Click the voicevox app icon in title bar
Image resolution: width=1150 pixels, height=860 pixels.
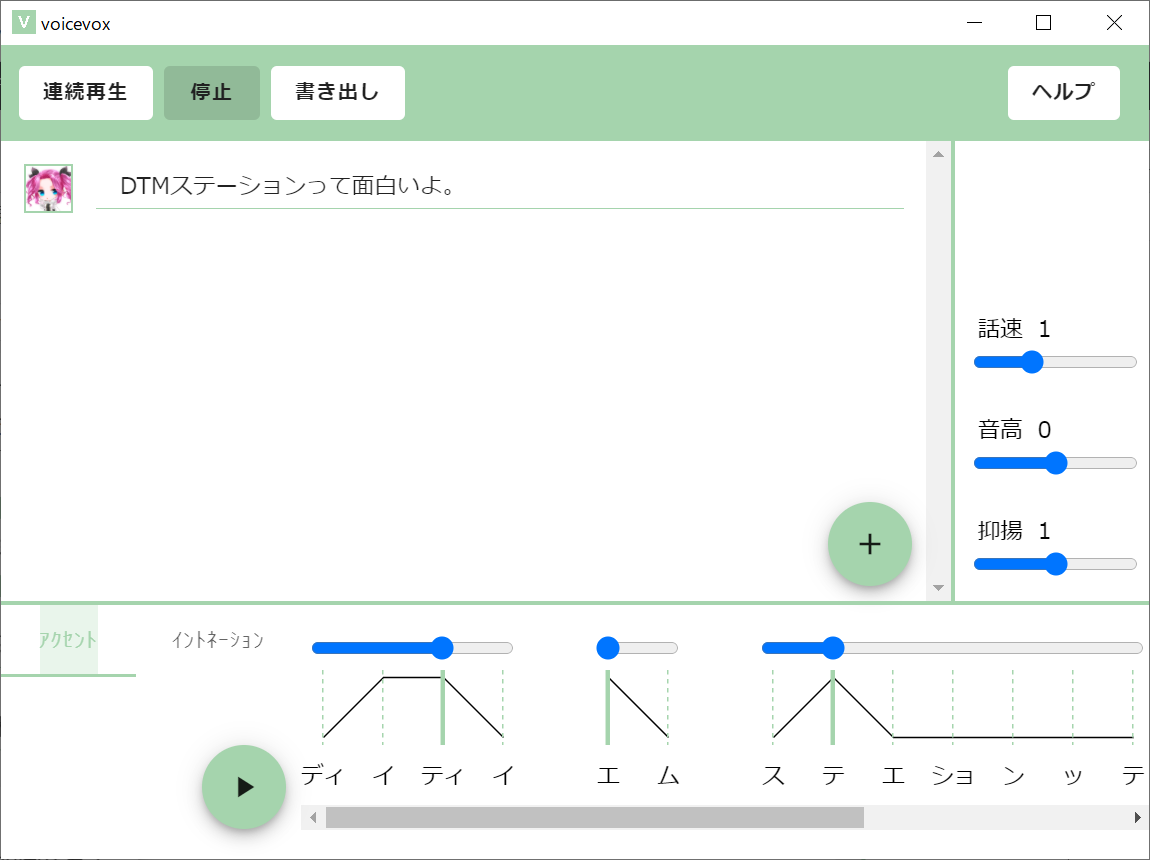click(23, 22)
